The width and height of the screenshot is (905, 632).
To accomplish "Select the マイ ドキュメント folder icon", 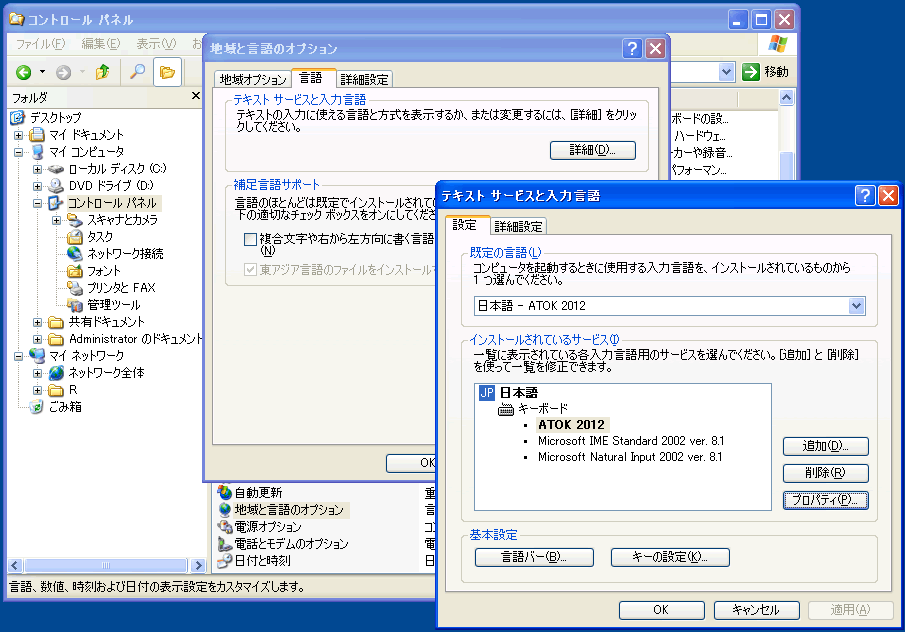I will (x=37, y=135).
